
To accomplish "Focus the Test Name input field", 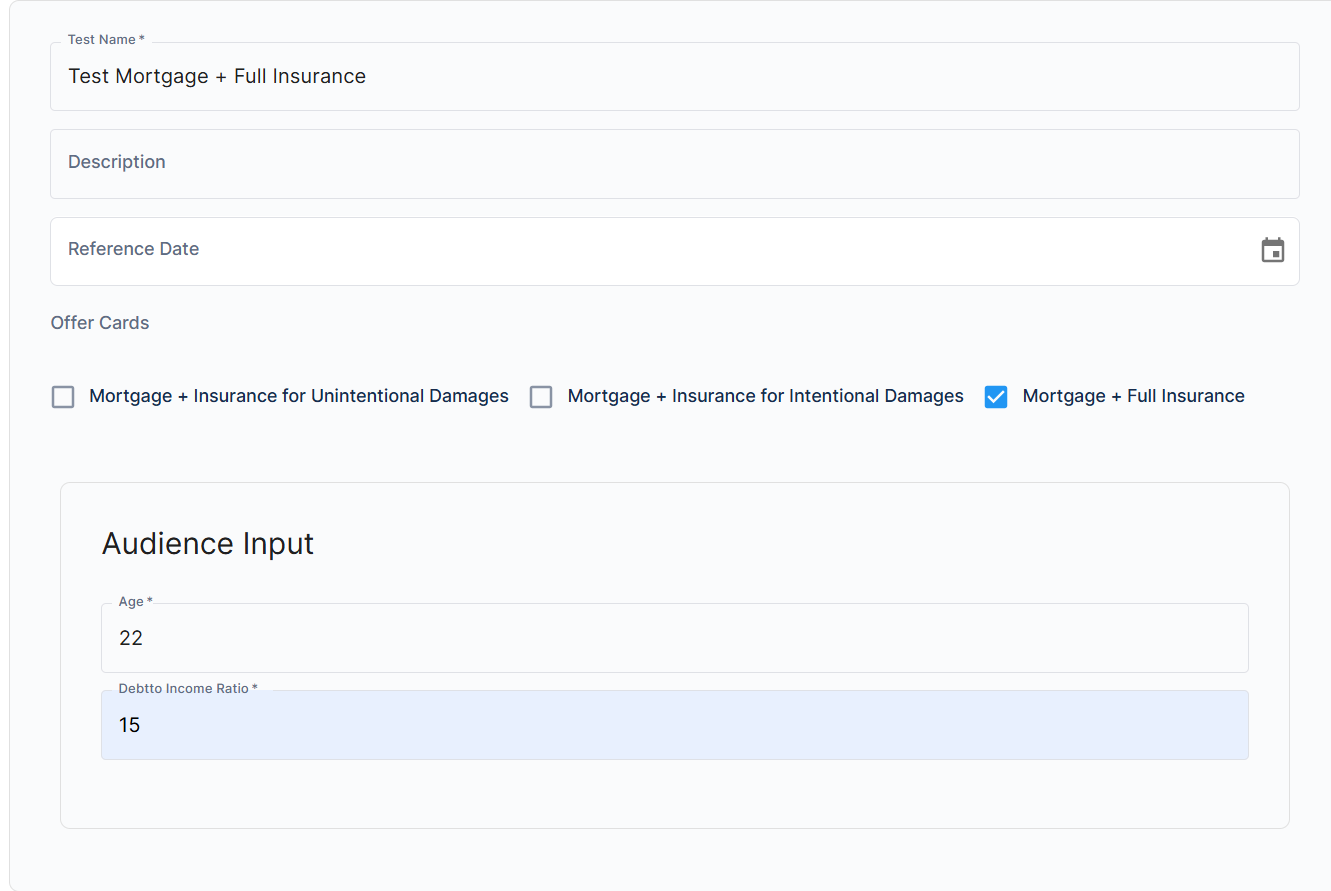I will [674, 76].
